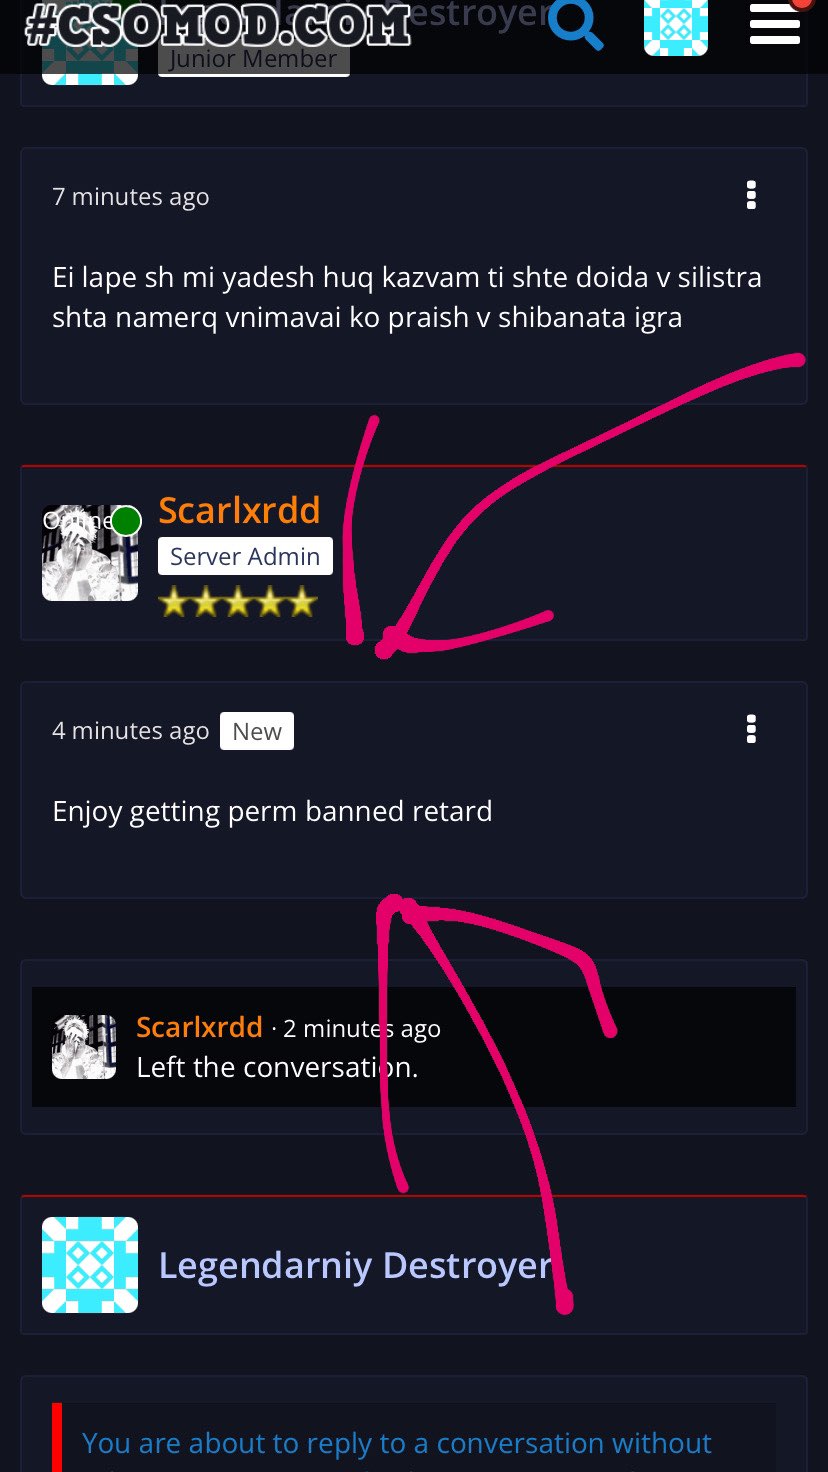The image size is (828, 1472).
Task: Open Legendarniy Destroyer profile name
Action: click(355, 1266)
